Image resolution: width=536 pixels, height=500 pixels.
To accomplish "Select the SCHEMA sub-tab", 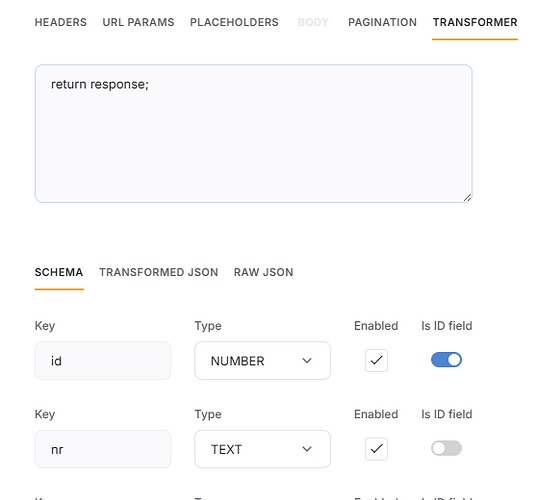I will point(59,272).
